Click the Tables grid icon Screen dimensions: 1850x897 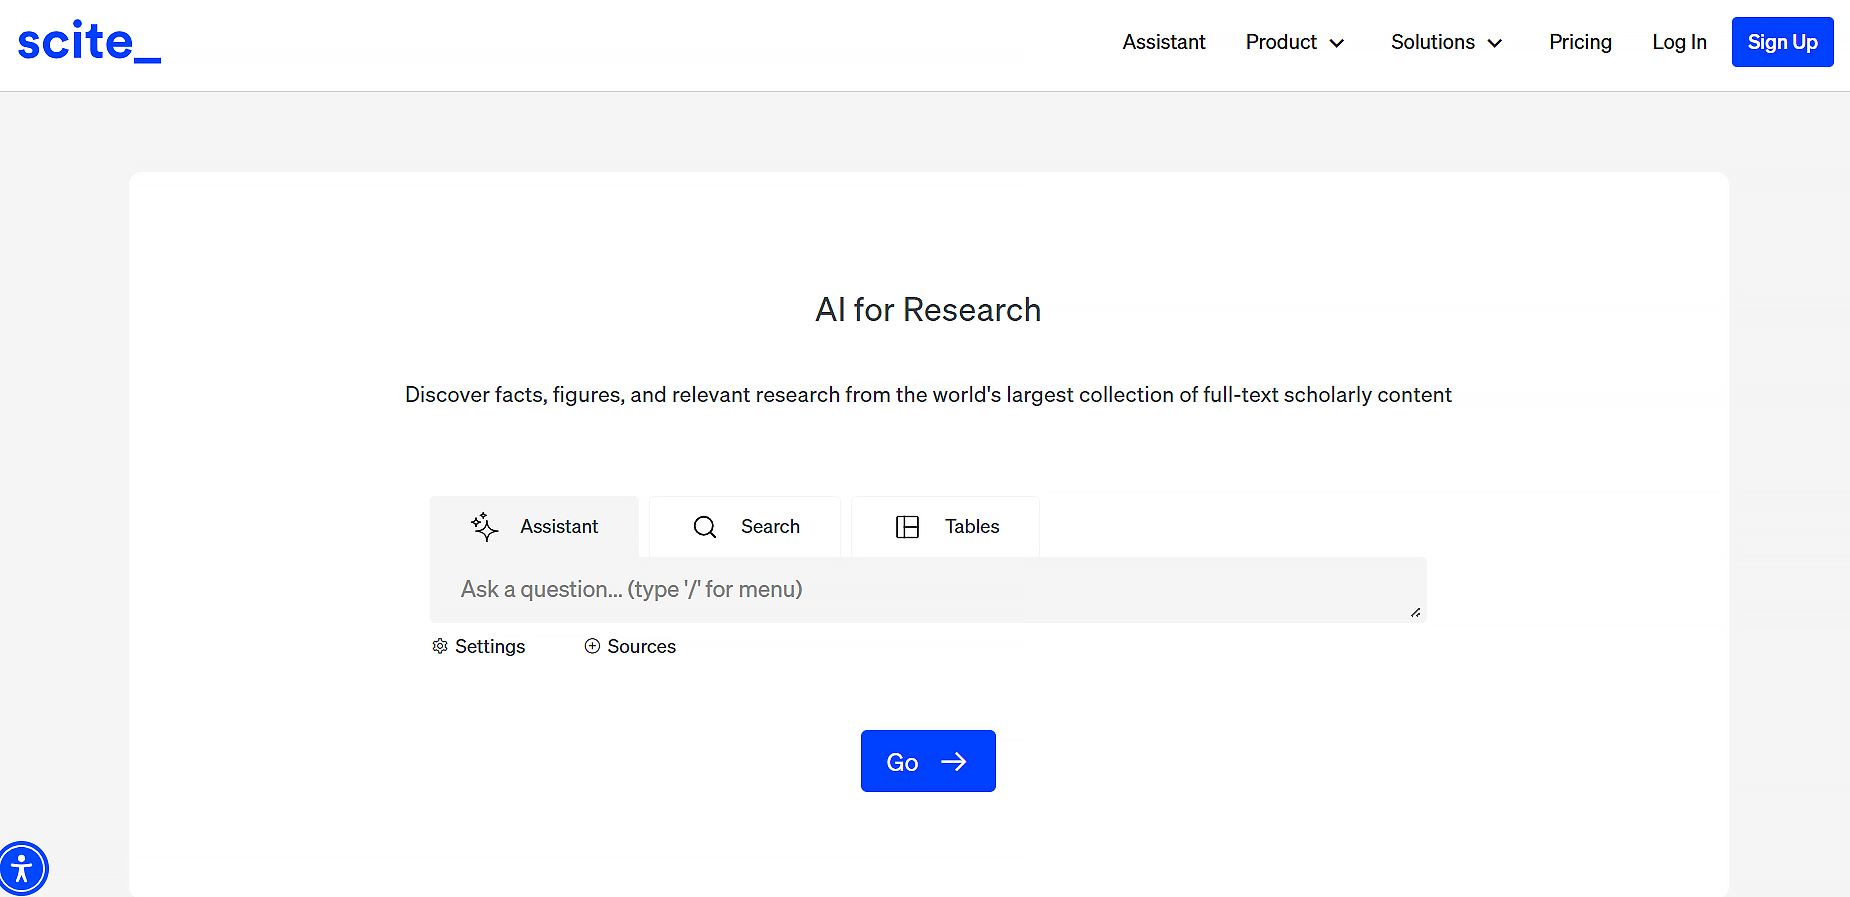click(x=907, y=527)
